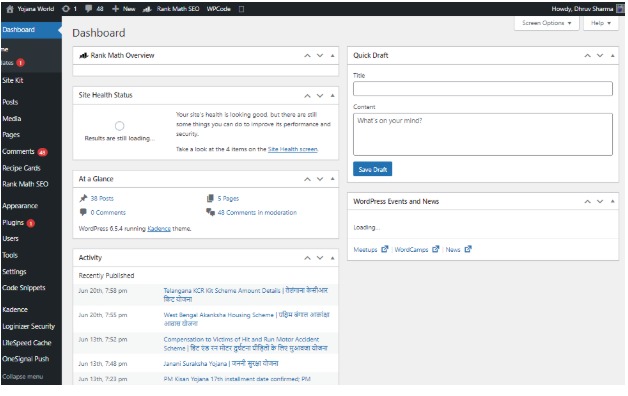Move Site Health Status widget down
Viewport: 628px width, 396px height.
[x=320, y=96]
